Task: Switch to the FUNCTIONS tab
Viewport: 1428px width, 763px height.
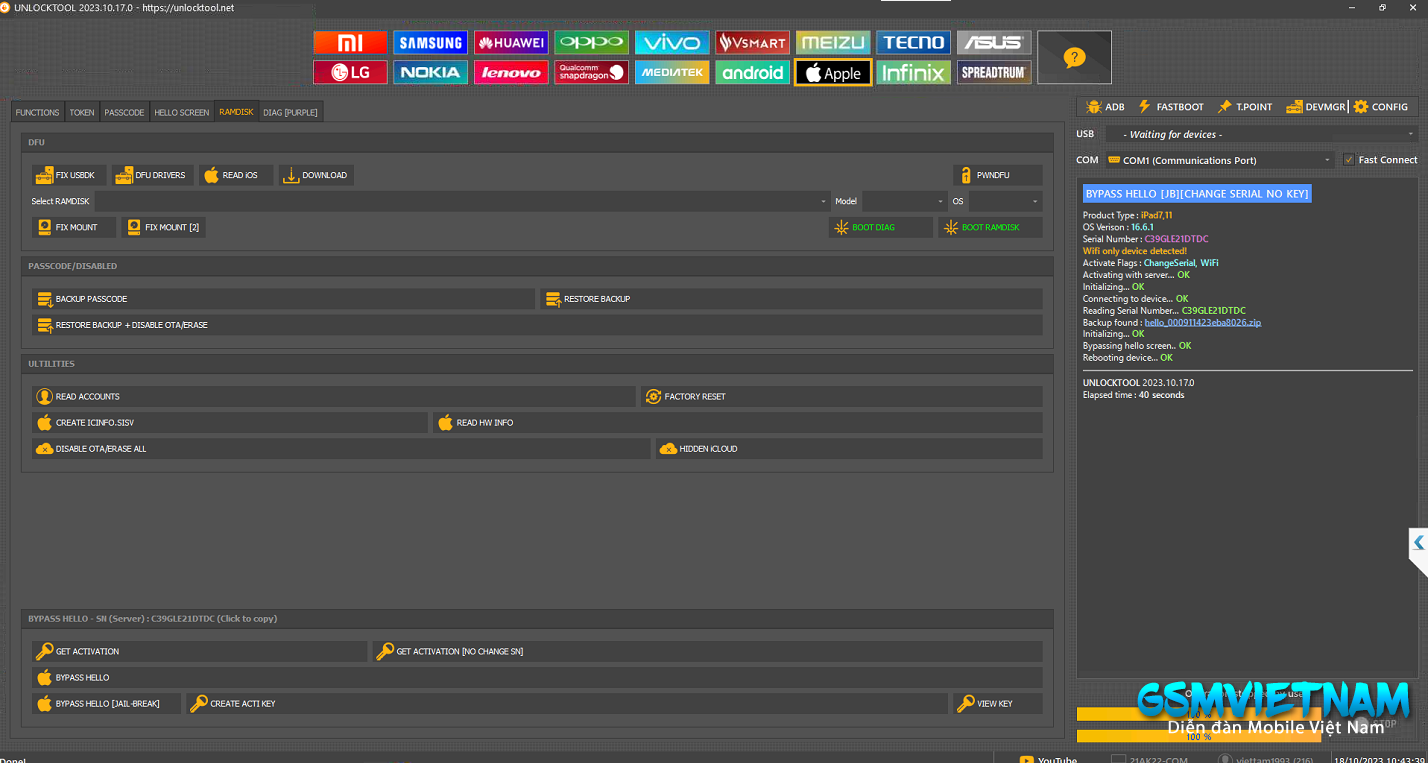Action: 38,112
